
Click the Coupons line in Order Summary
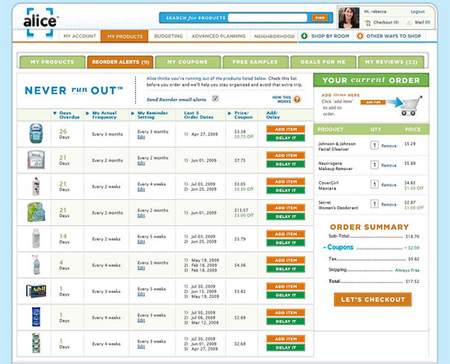(x=371, y=247)
